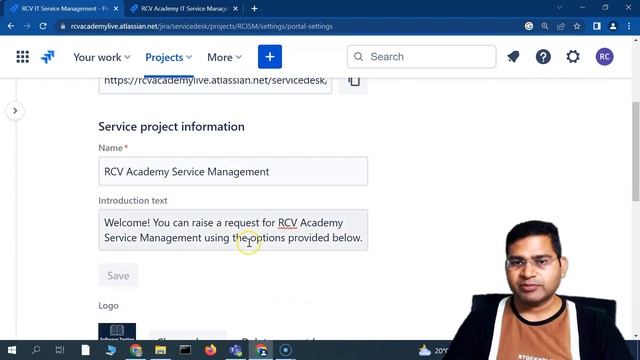The image size is (640, 360).
Task: Open the browser side panel icon
Action: pyautogui.click(x=597, y=26)
